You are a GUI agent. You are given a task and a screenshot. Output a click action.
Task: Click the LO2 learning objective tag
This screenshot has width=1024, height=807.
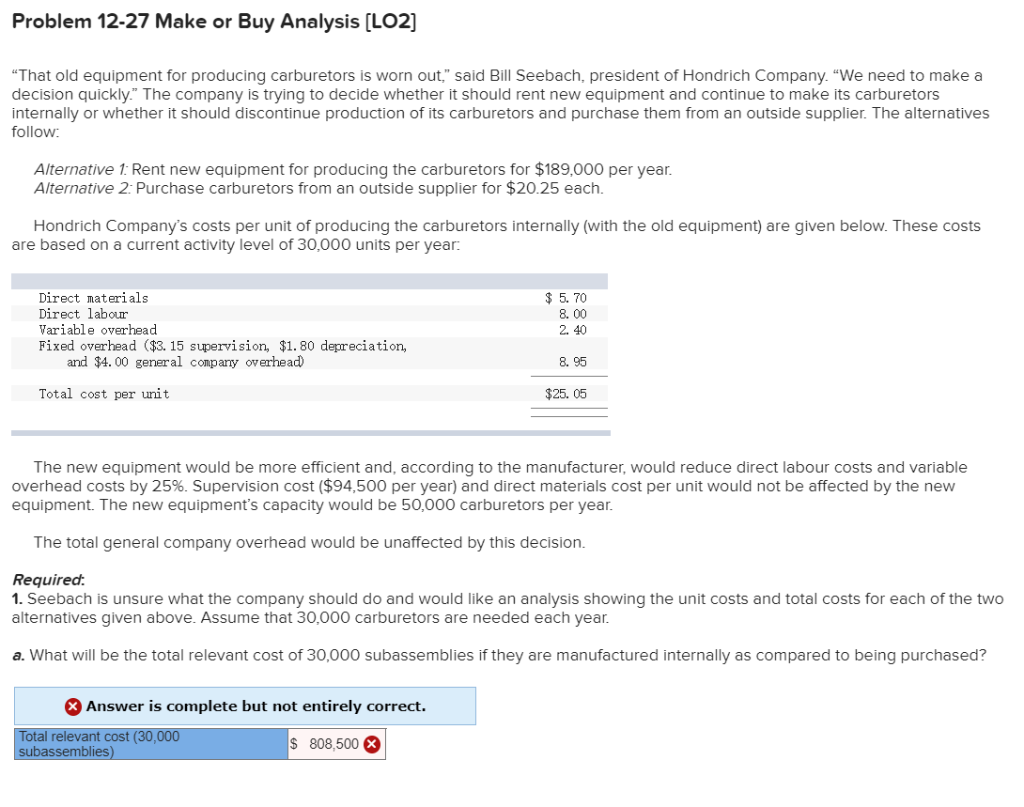coord(390,21)
